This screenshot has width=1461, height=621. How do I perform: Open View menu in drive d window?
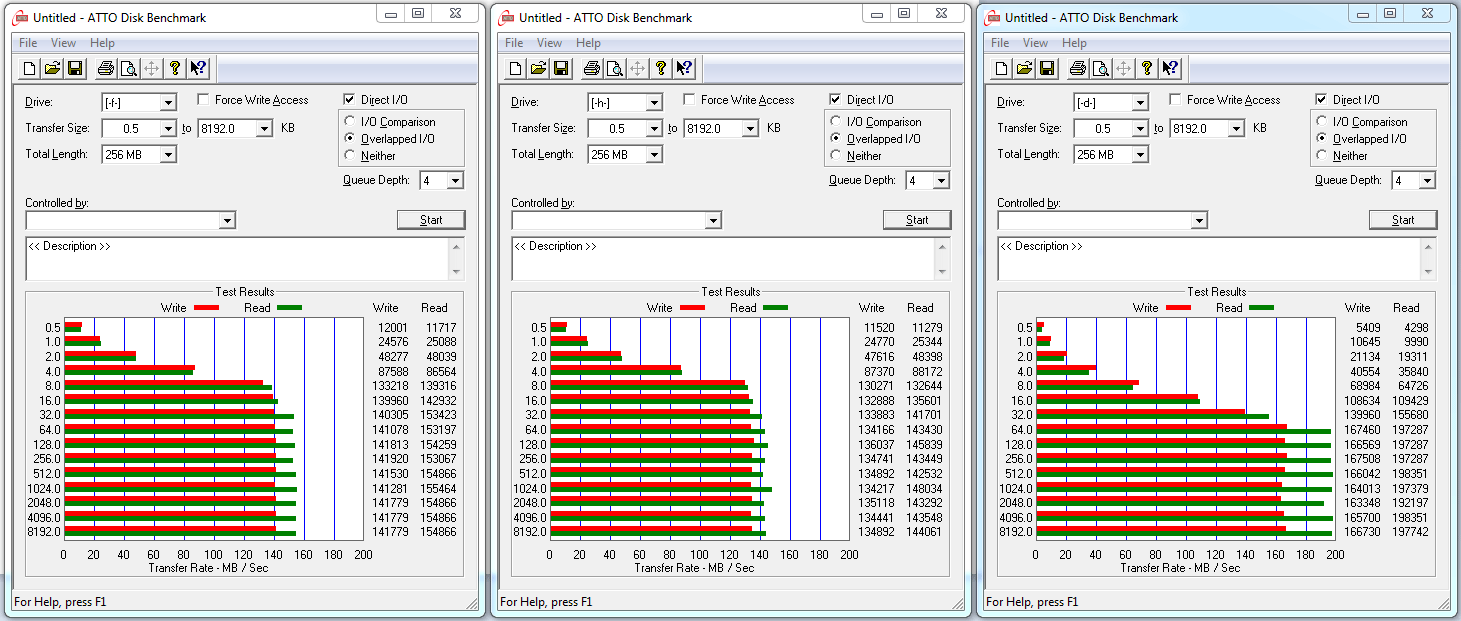pyautogui.click(x=1035, y=43)
